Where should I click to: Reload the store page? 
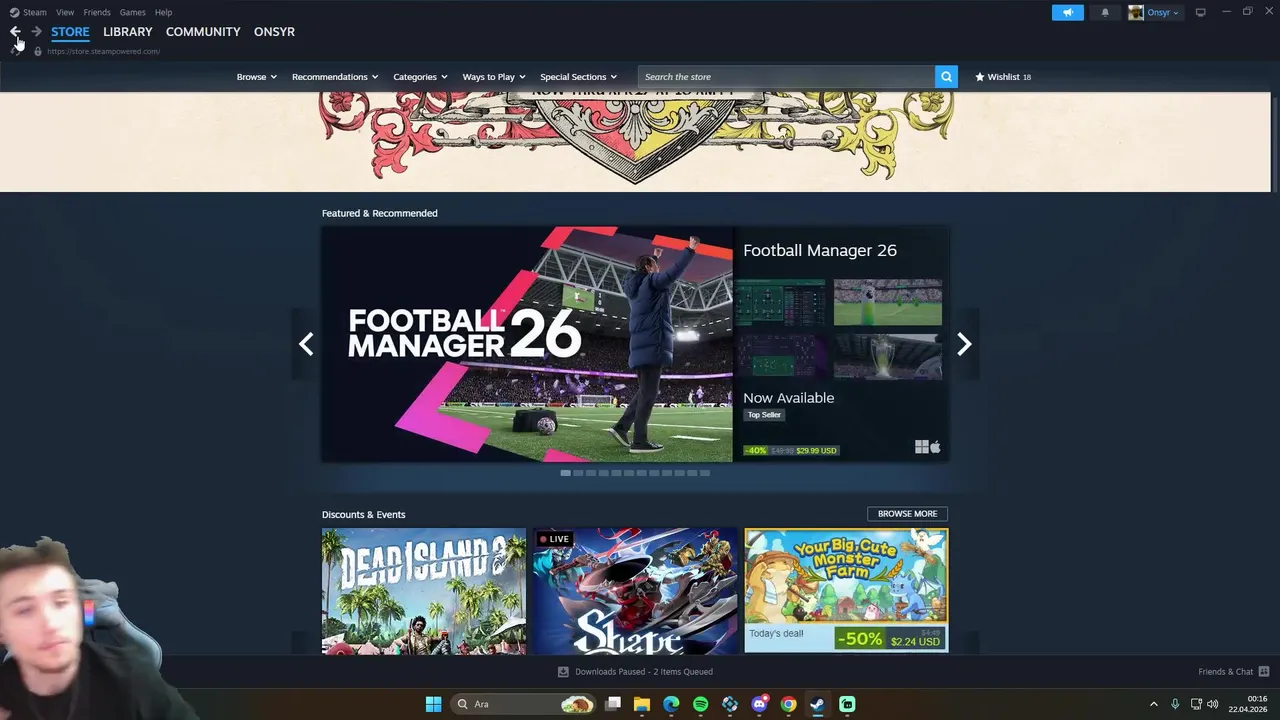pos(15,51)
